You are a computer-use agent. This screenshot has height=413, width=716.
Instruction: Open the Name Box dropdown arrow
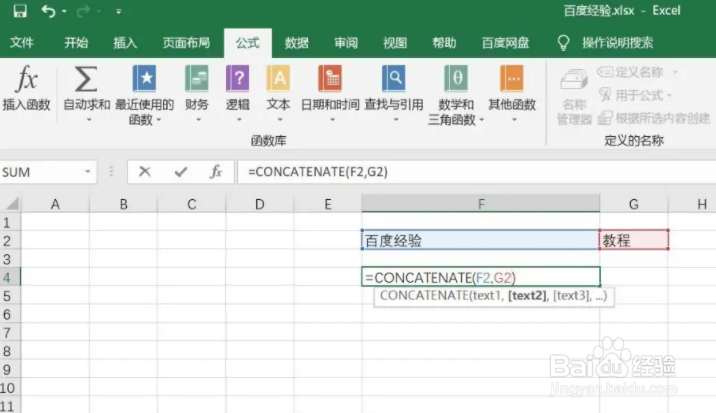click(88, 172)
